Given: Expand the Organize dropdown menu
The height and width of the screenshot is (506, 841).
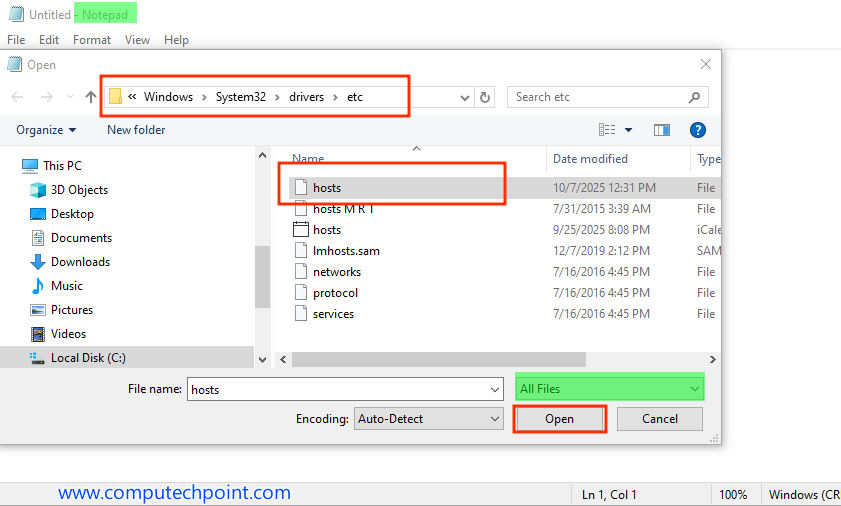Looking at the screenshot, I should (x=46, y=130).
